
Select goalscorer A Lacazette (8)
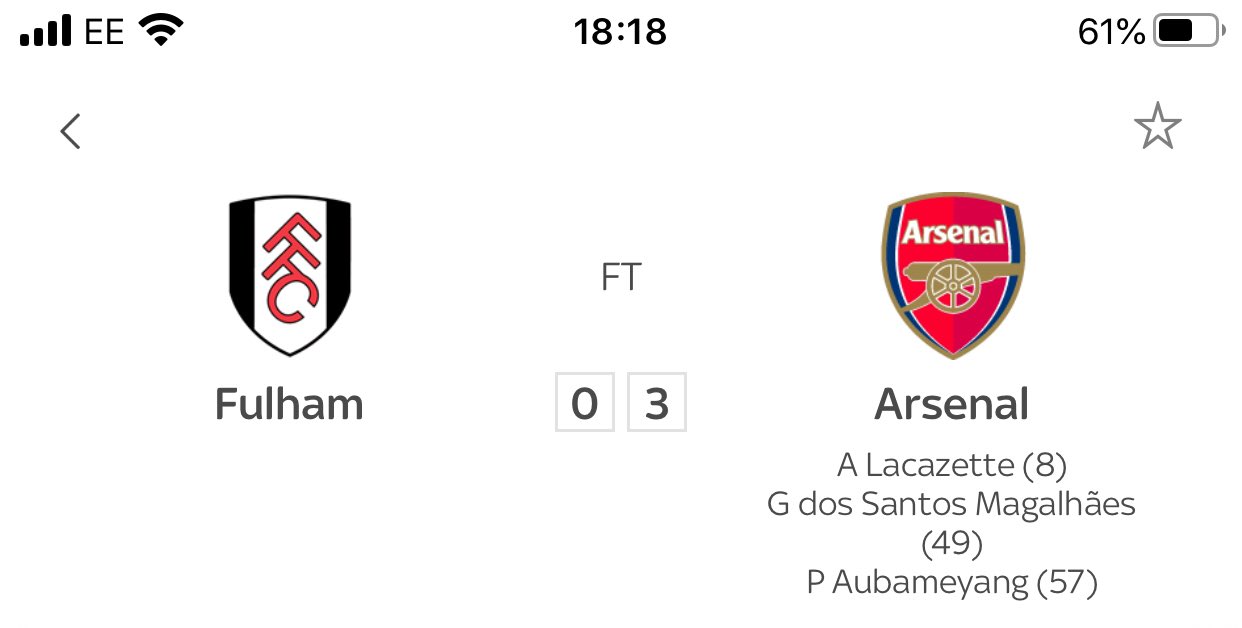tap(951, 465)
